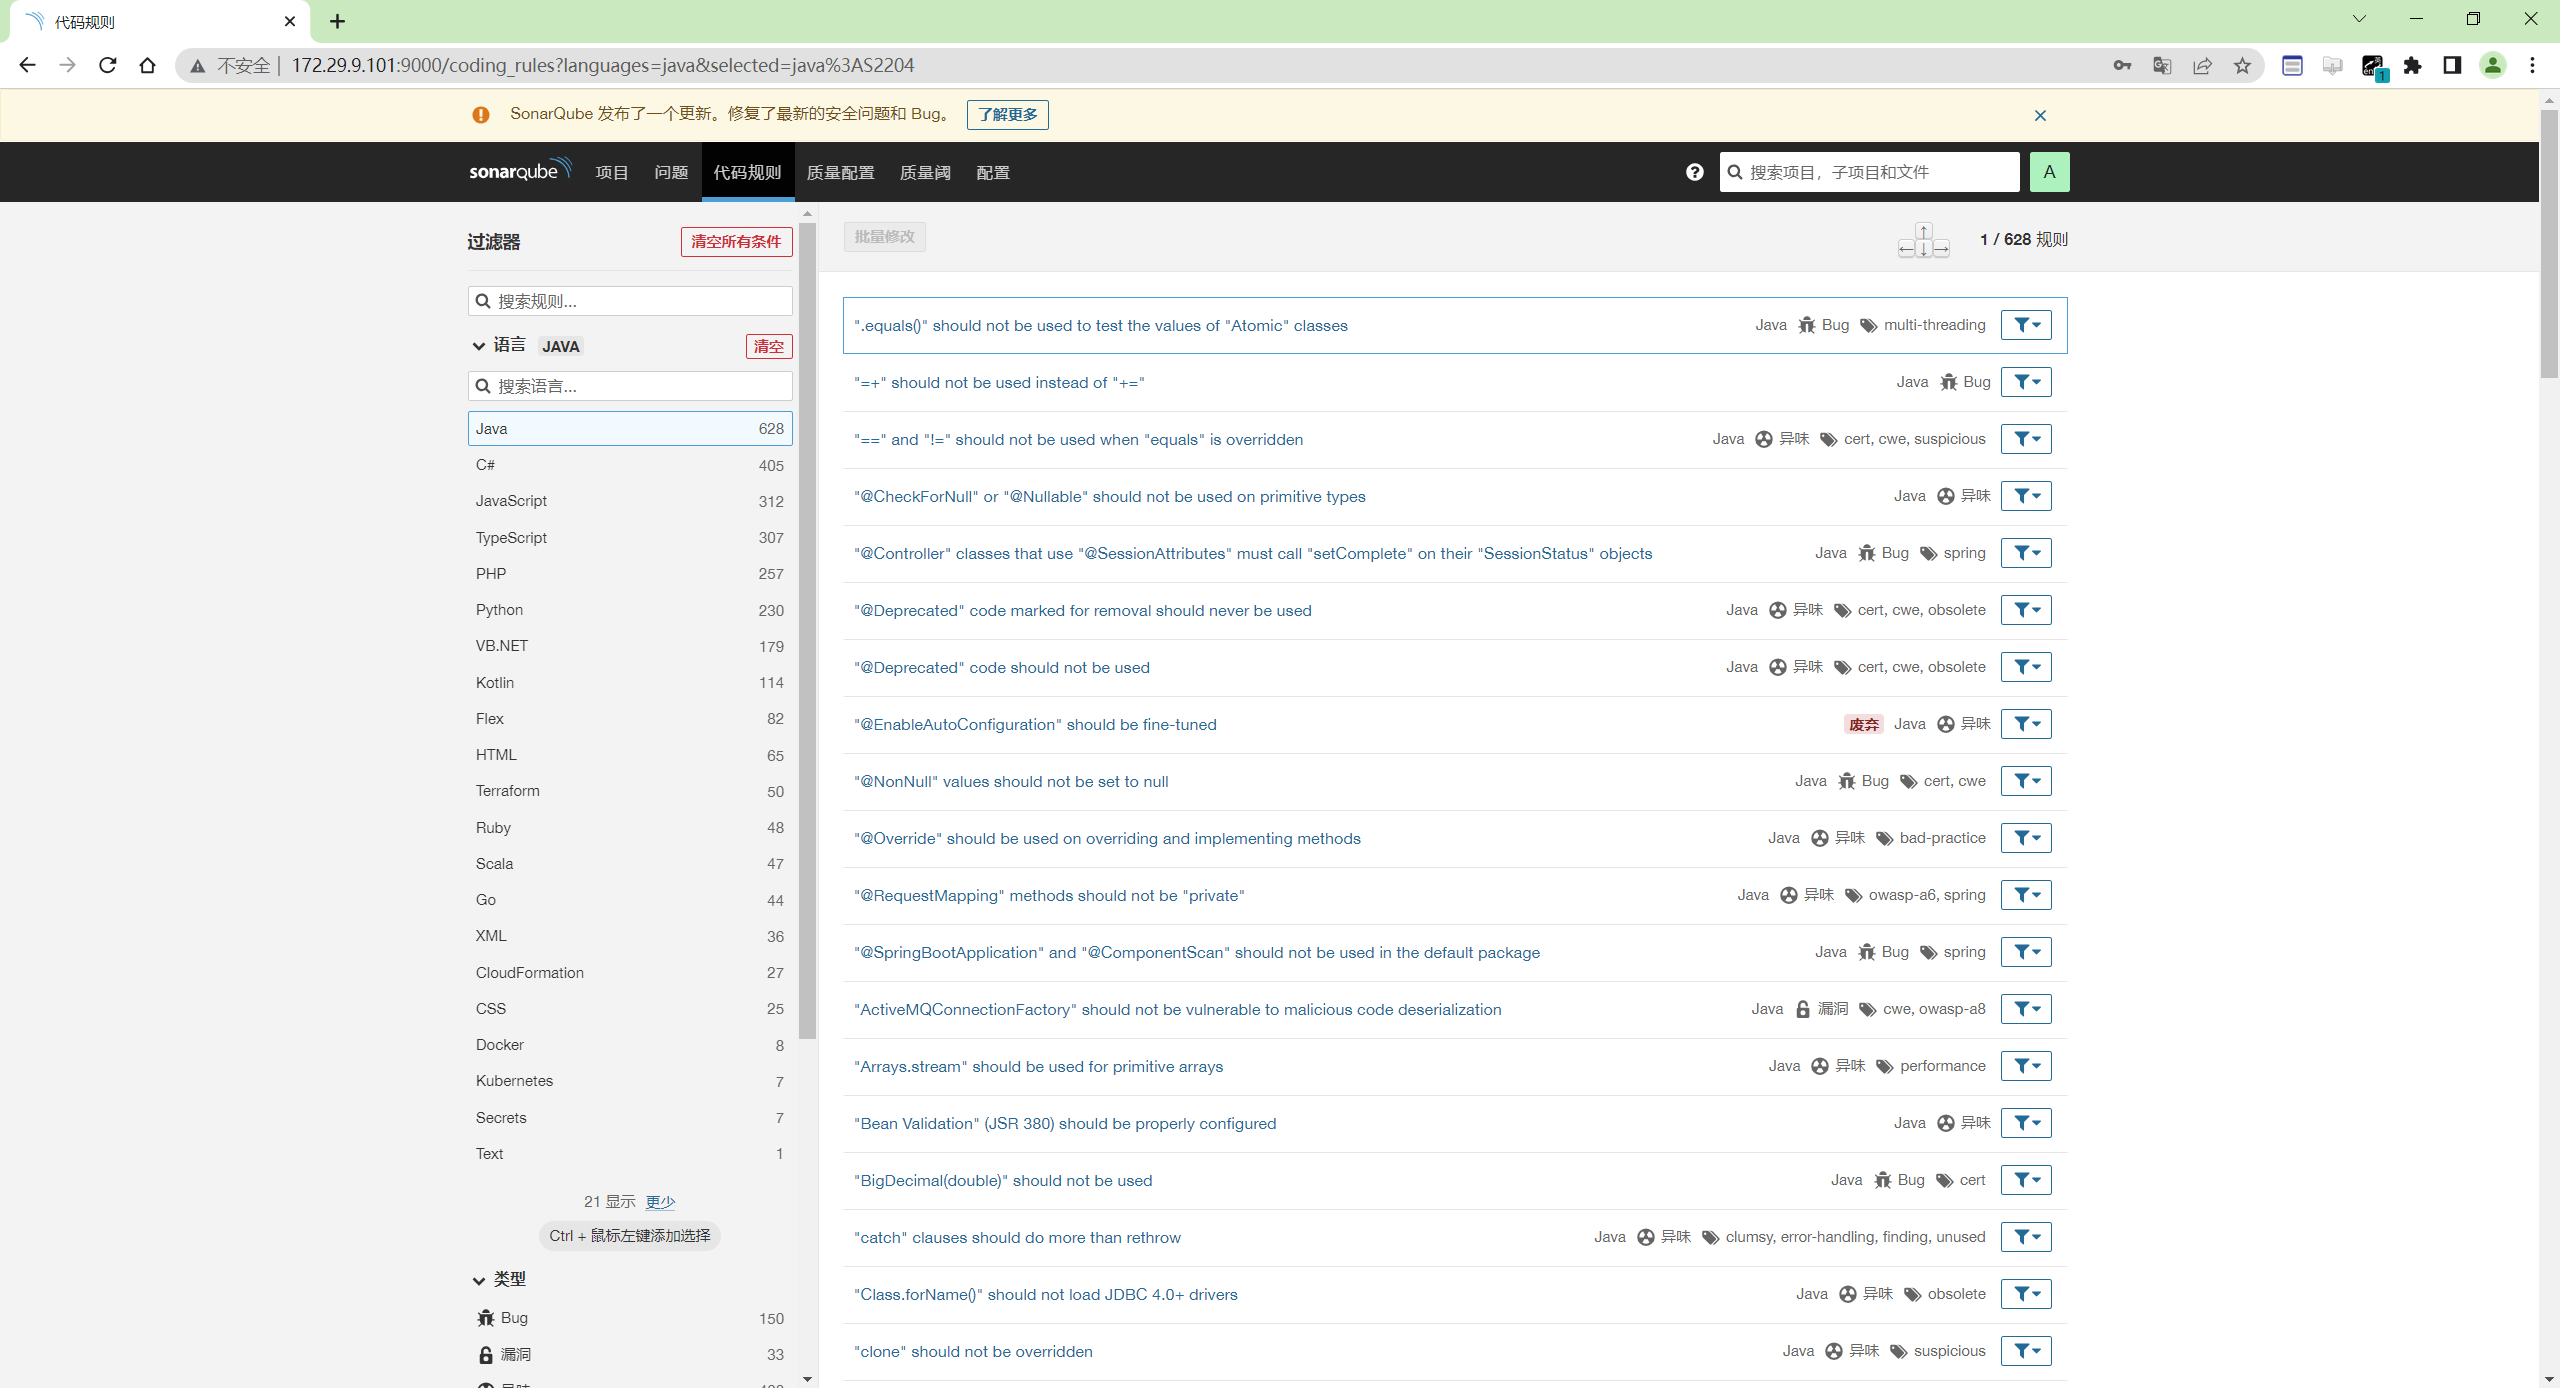Toggle the browser side panel icon
Image resolution: width=2560 pixels, height=1388 pixels.
2452,65
